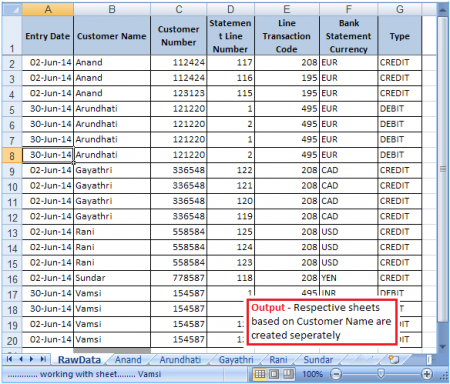Select cell C16 showing 778587
The image size is (450, 384).
[179, 278]
